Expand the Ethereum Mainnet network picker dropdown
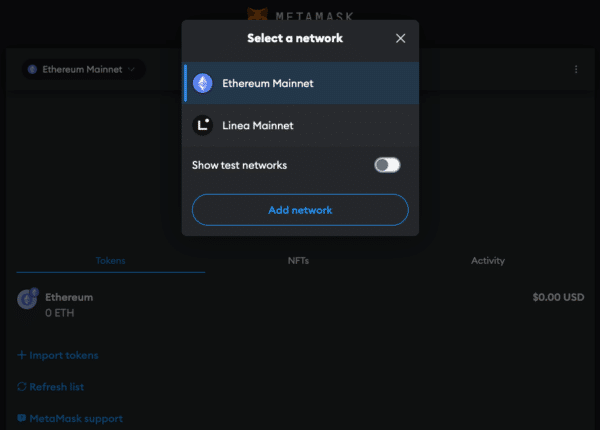The height and width of the screenshot is (430, 600). click(x=83, y=69)
